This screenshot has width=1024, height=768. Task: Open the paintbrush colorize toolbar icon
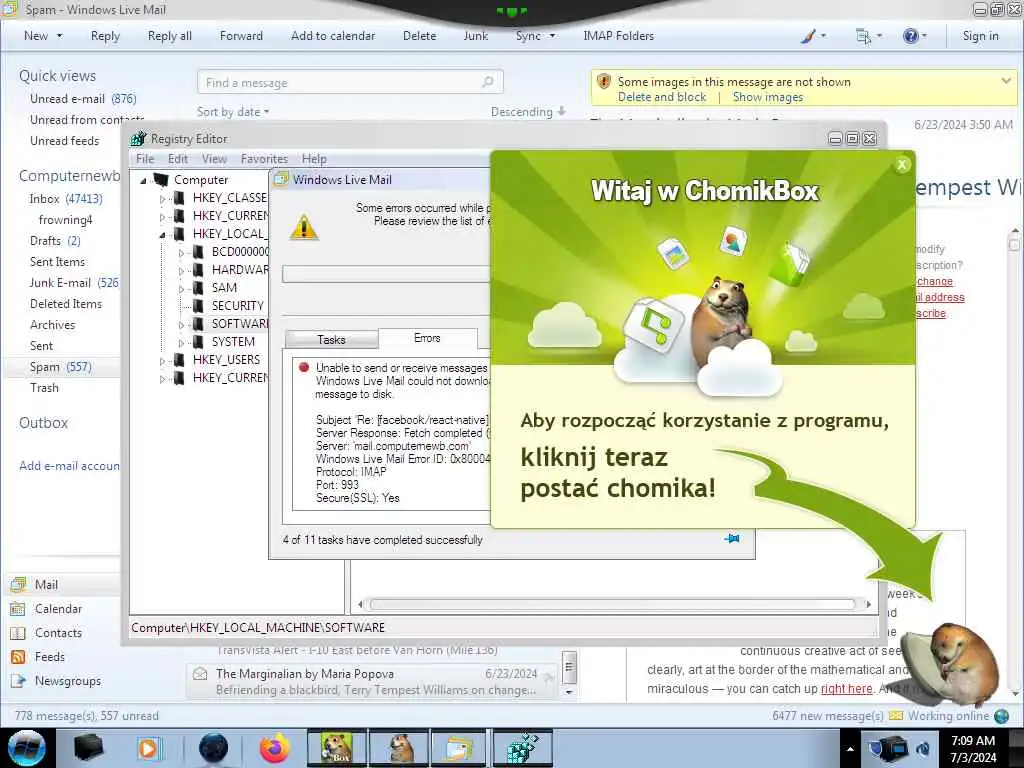[808, 36]
